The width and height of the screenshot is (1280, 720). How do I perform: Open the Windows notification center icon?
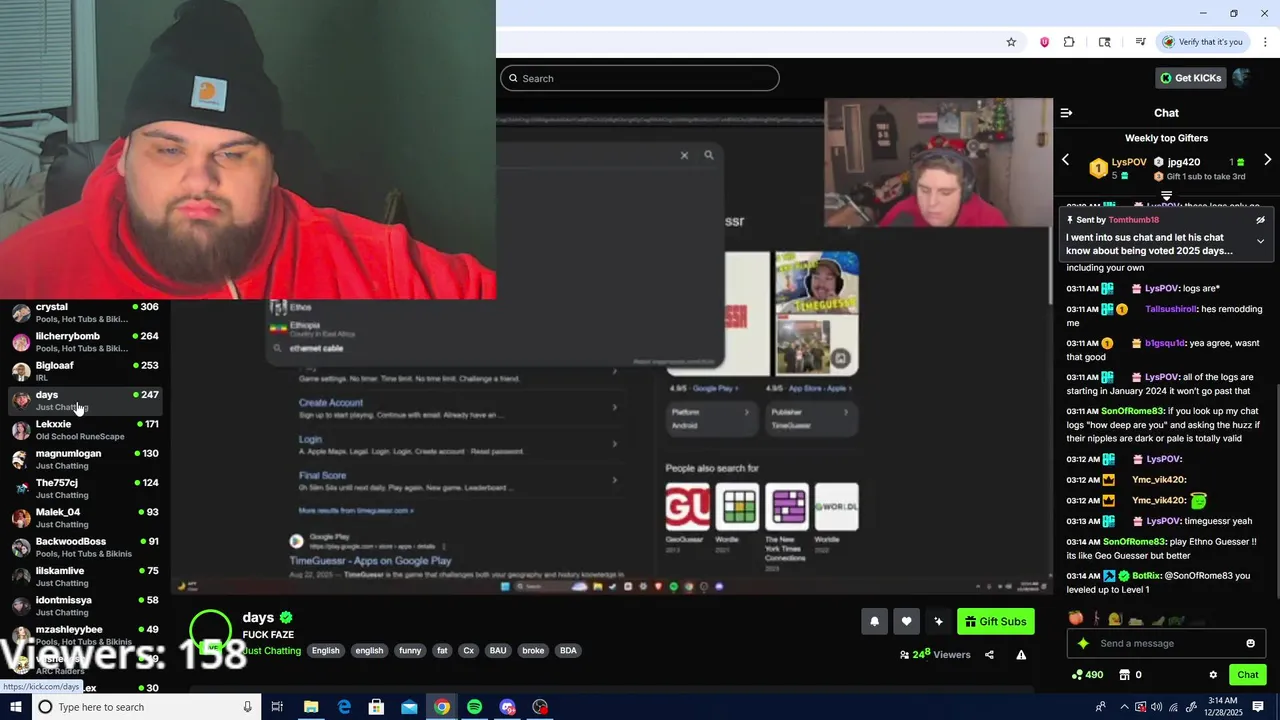coord(1258,707)
